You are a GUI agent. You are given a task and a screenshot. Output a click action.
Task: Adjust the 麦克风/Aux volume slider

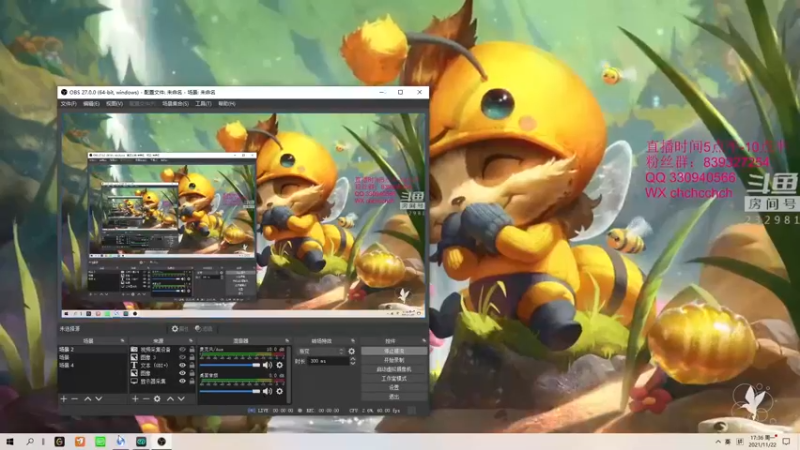click(x=230, y=365)
